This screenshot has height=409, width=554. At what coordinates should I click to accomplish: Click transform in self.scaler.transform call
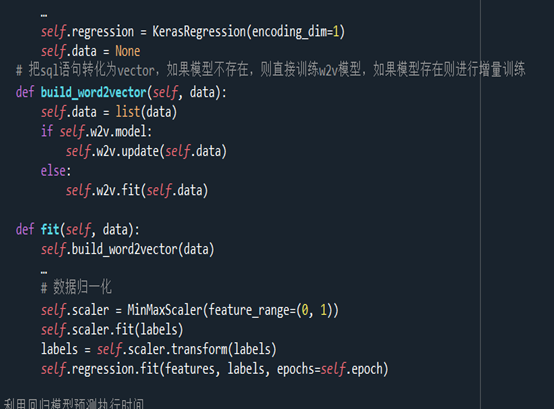coord(200,349)
